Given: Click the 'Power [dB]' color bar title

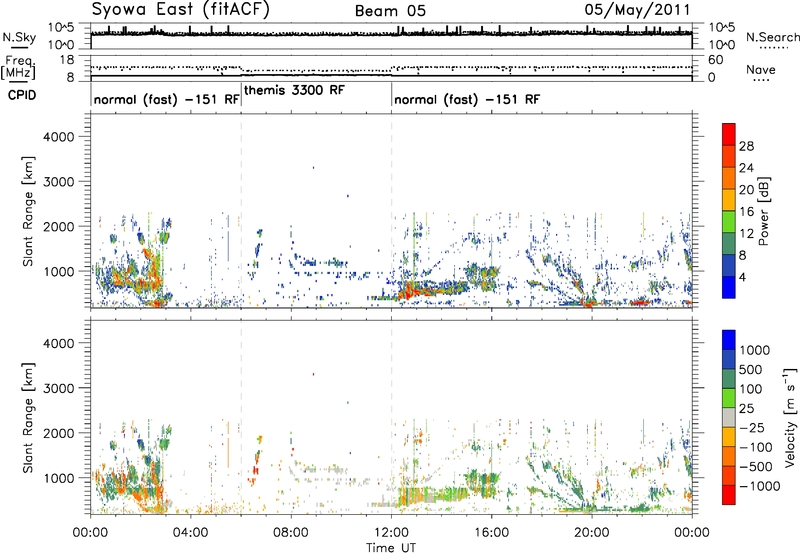Looking at the screenshot, I should click(x=764, y=211).
